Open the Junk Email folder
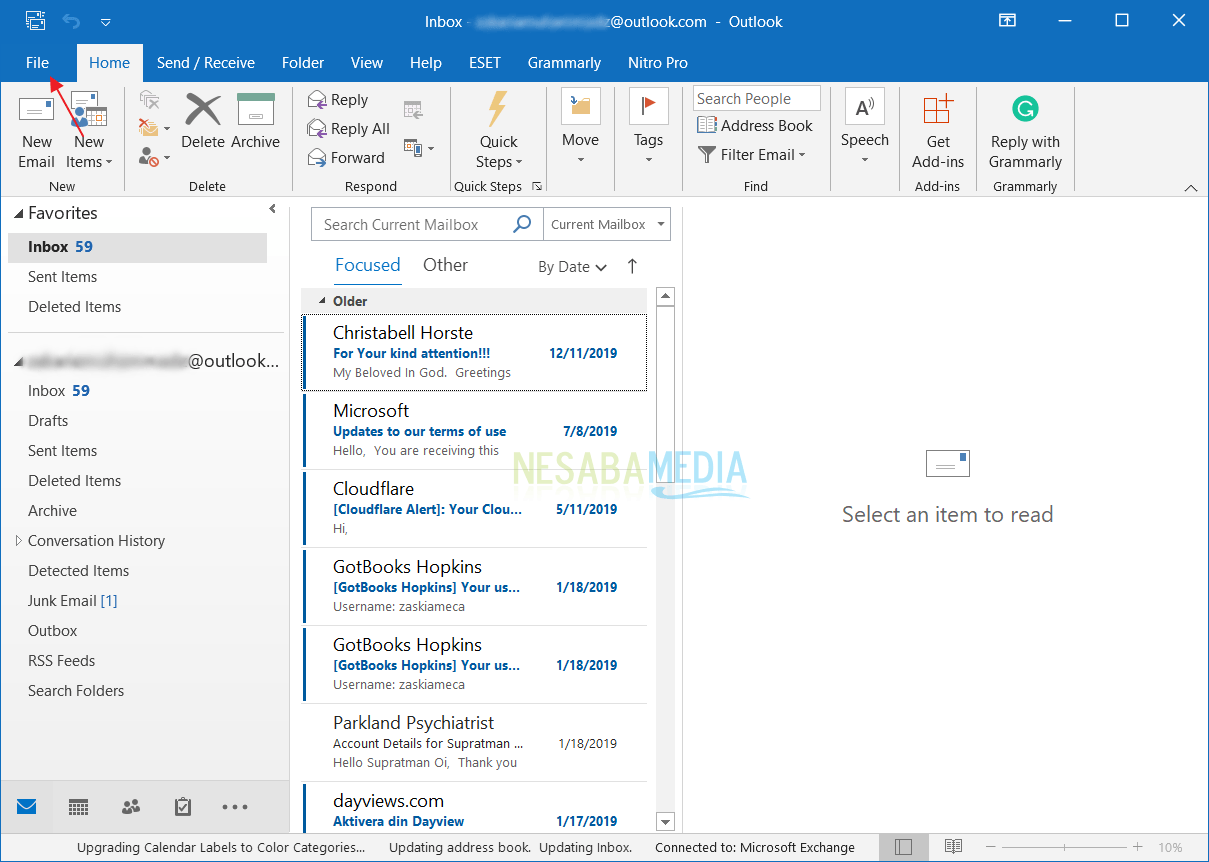The height and width of the screenshot is (862, 1209). pos(77,600)
